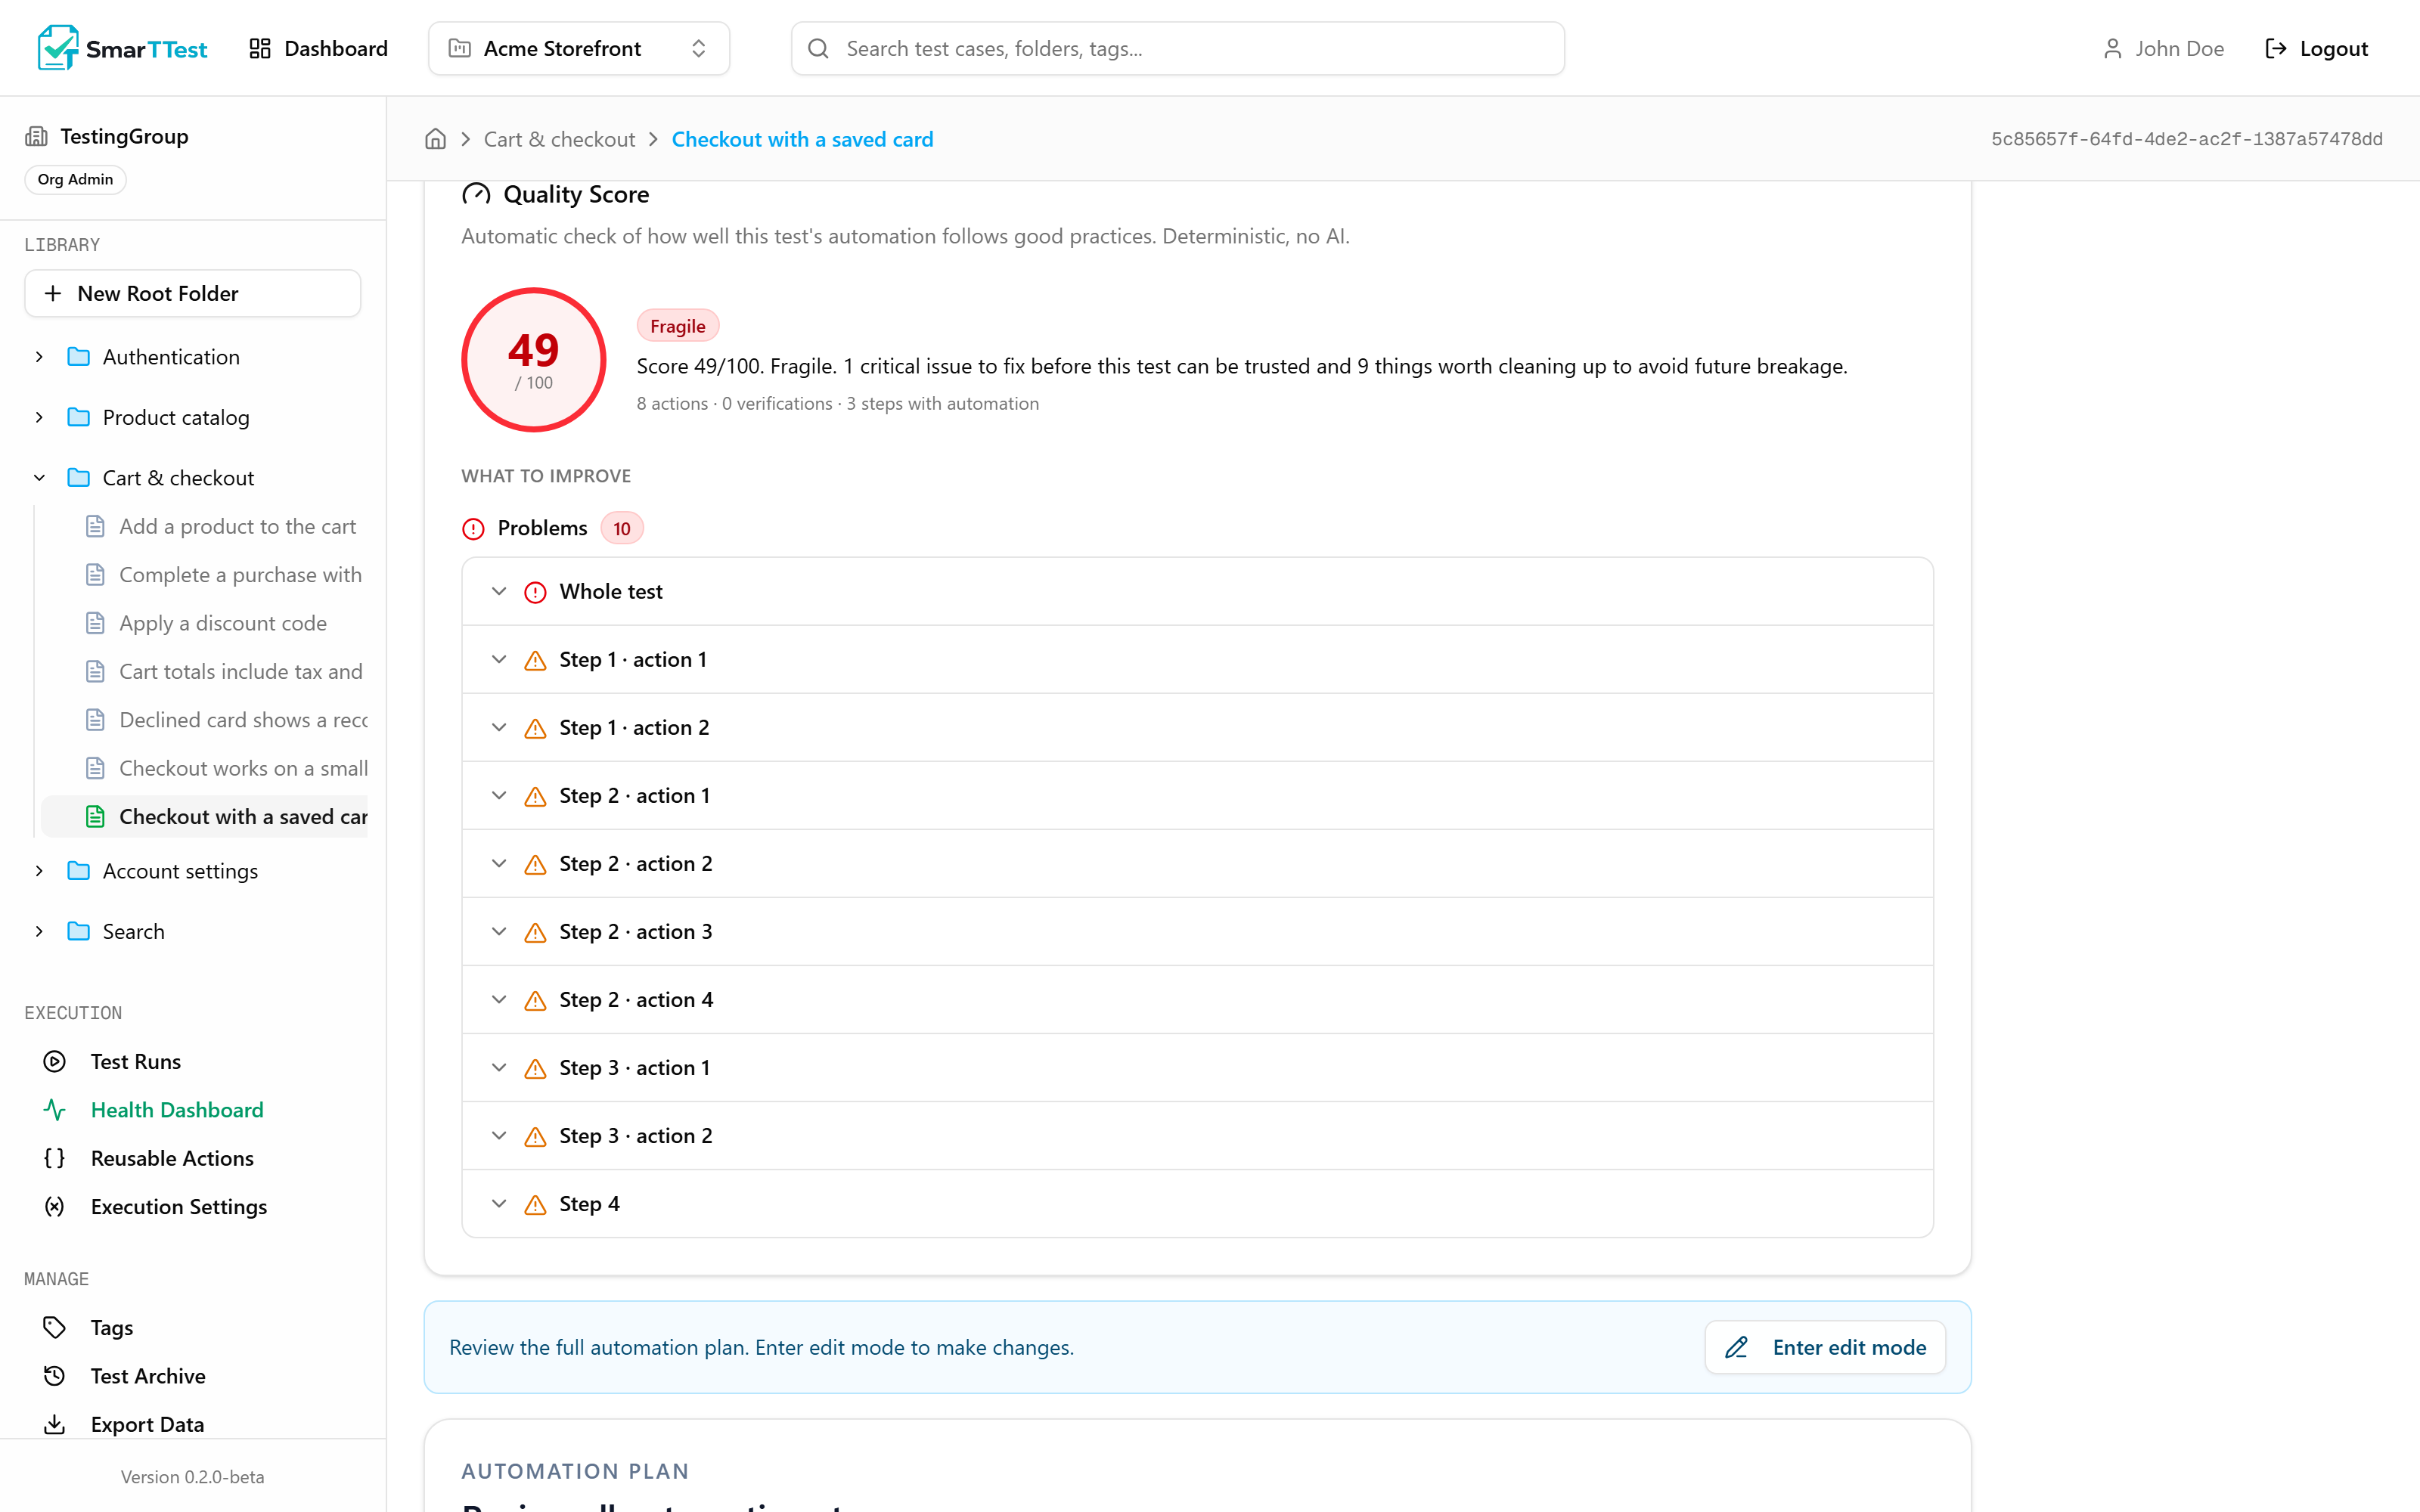Expand the Search folder
This screenshot has height=1512, width=2420.
coord(39,931)
